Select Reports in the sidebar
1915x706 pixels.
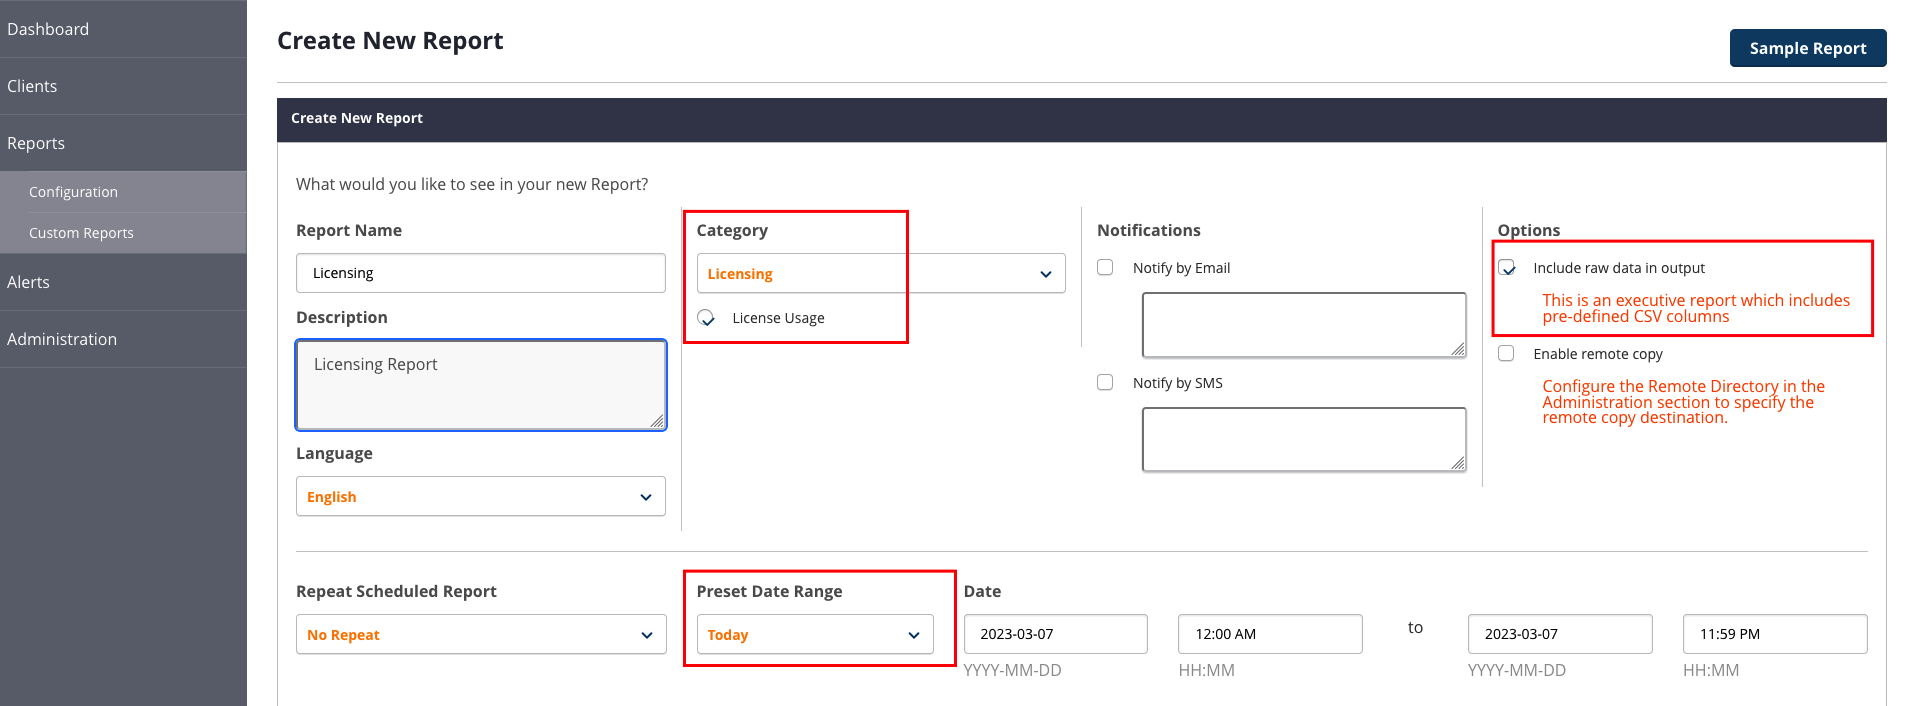(x=123, y=143)
